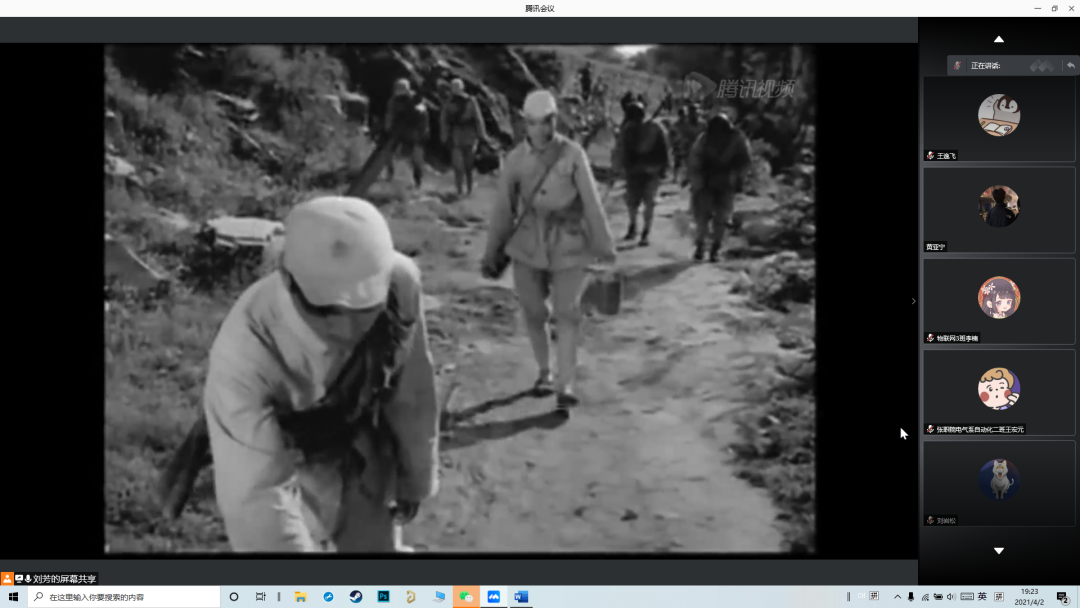1080x608 pixels.
Task: Open Task View on the taskbar
Action: pos(260,597)
